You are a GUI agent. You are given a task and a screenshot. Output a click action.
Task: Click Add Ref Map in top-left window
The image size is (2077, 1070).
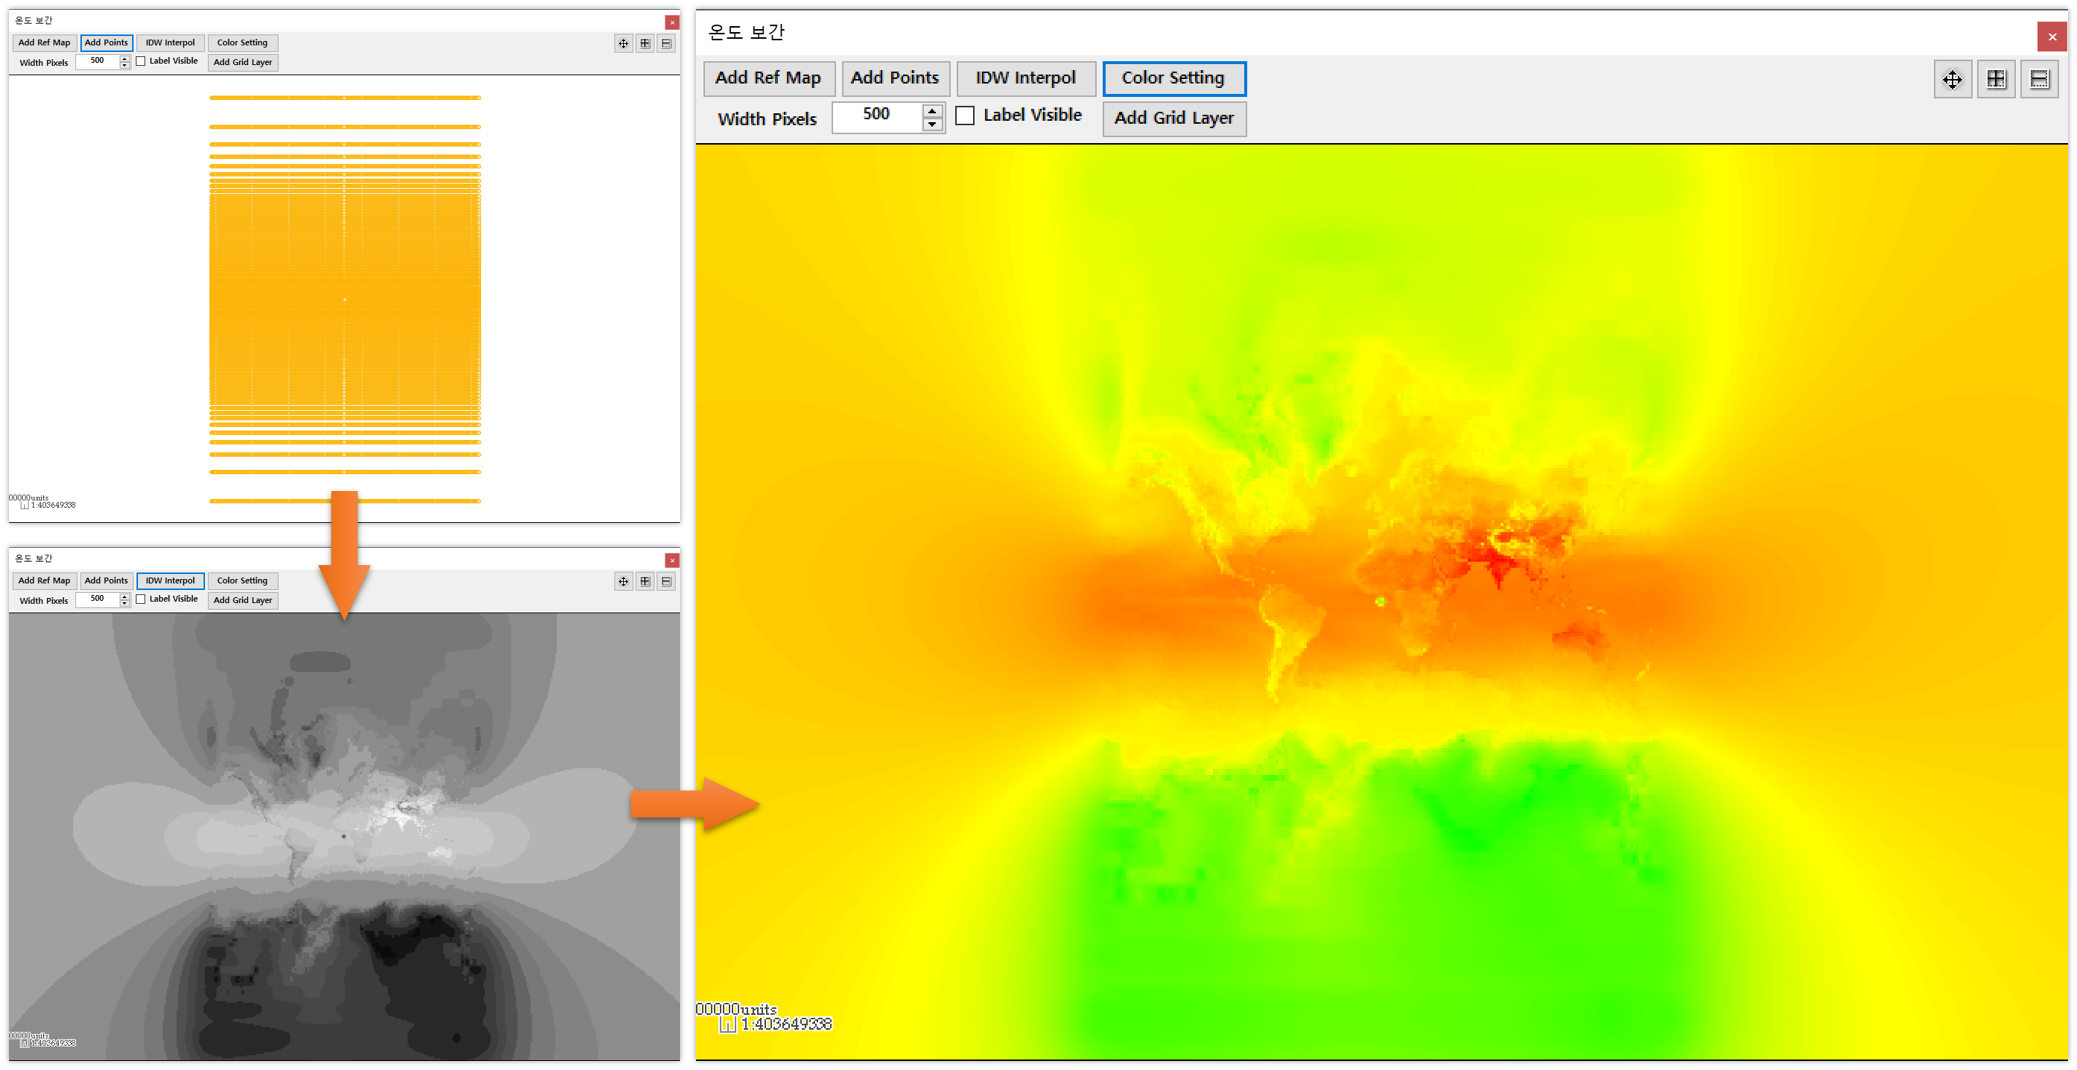[44, 43]
